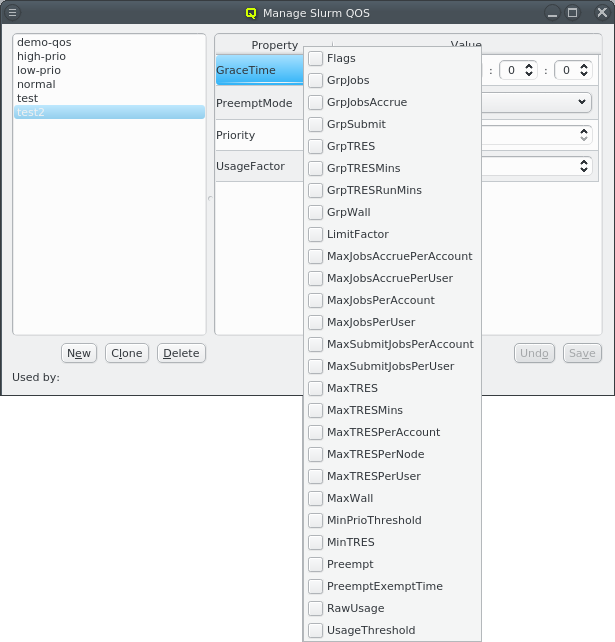The width and height of the screenshot is (615, 642).
Task: Check the GrpWall option
Action: 315,212
